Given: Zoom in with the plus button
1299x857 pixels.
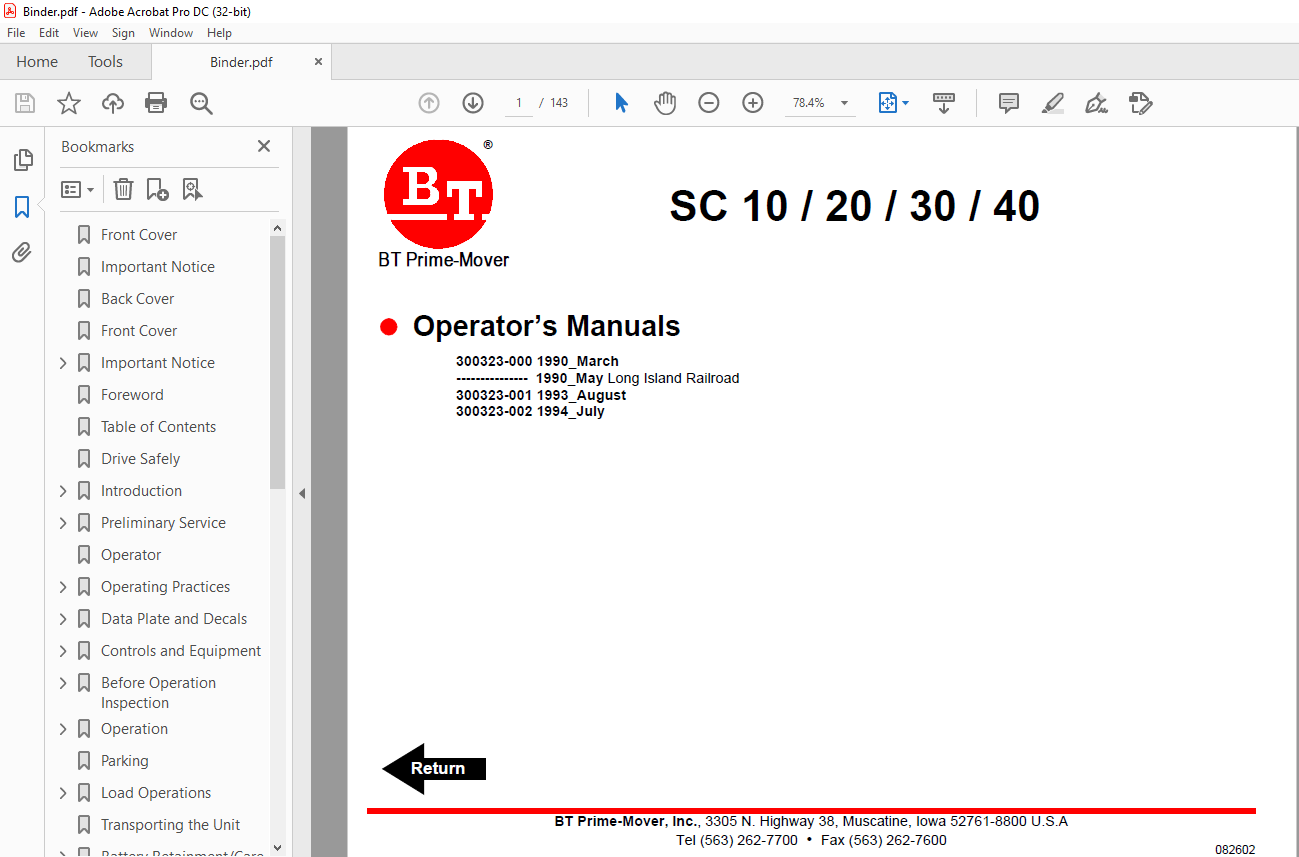Looking at the screenshot, I should pos(753,103).
